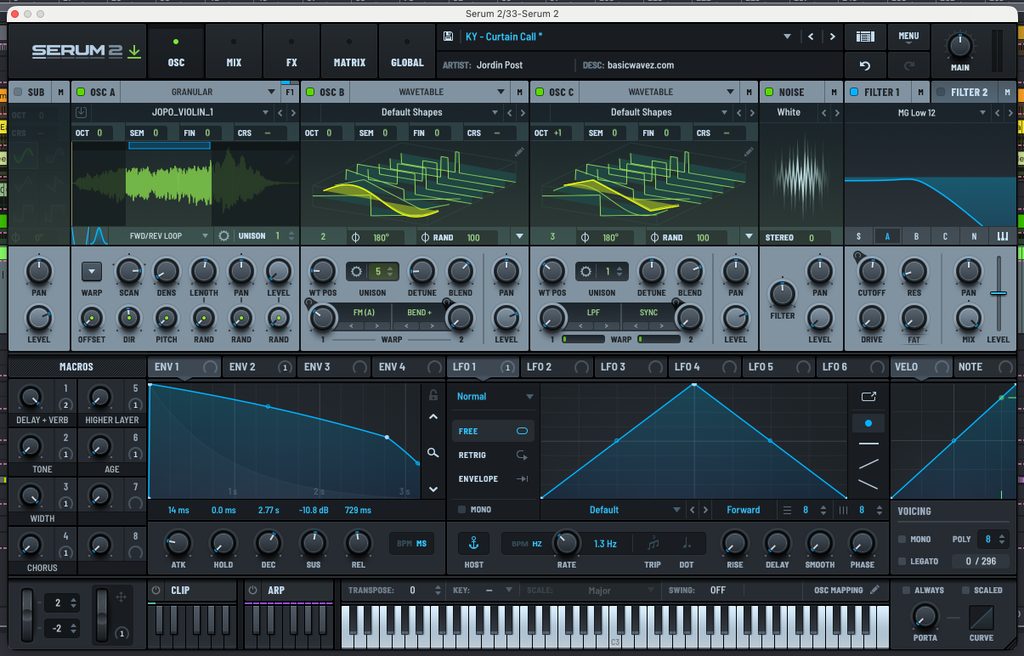
Task: Toggle the SUB oscillator enable
Action: [18, 92]
